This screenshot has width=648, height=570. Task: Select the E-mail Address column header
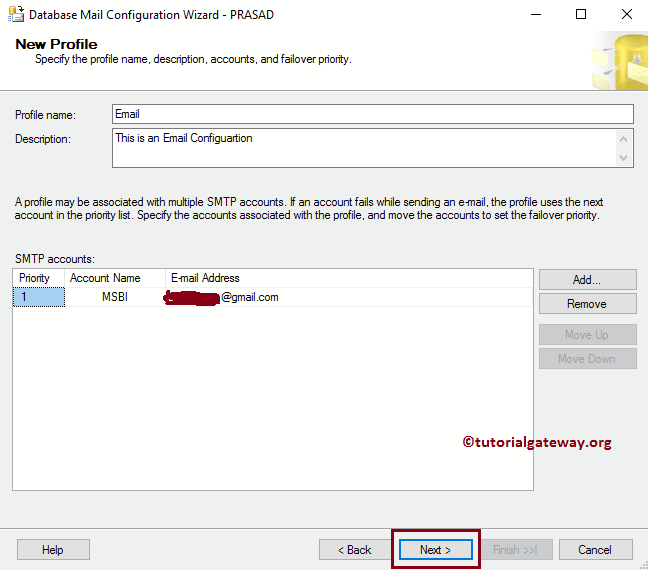coord(349,278)
